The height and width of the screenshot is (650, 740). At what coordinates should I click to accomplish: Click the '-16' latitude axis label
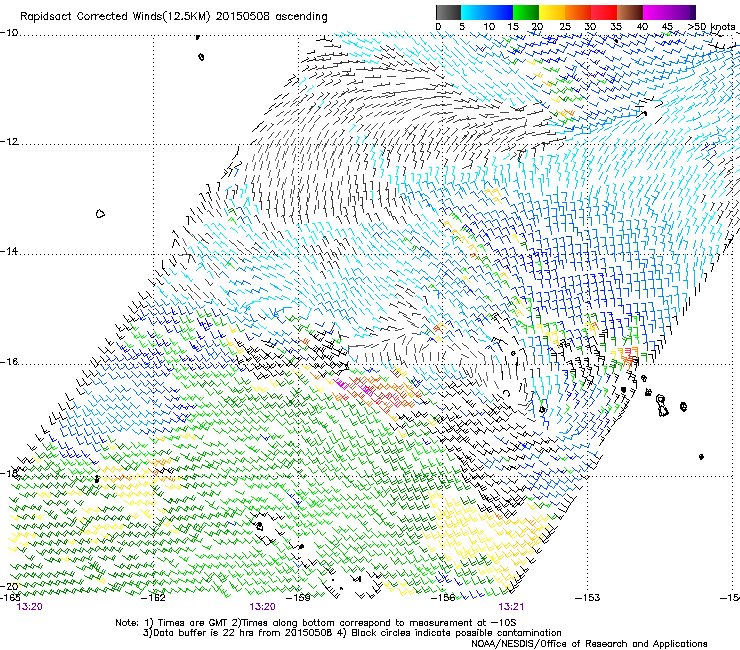click(9, 362)
